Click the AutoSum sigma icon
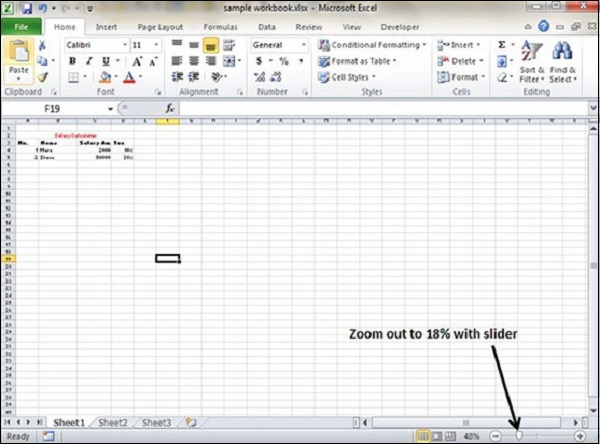The width and height of the screenshot is (600, 444). coord(502,45)
